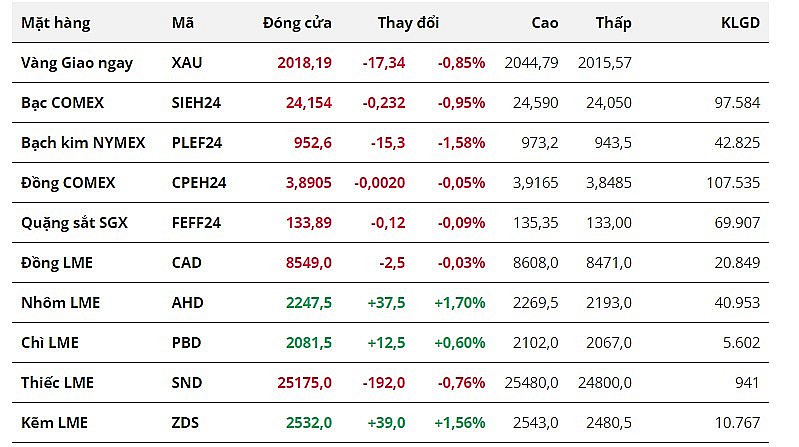Click the Mã column header
The width and height of the screenshot is (799, 447).
click(x=183, y=22)
